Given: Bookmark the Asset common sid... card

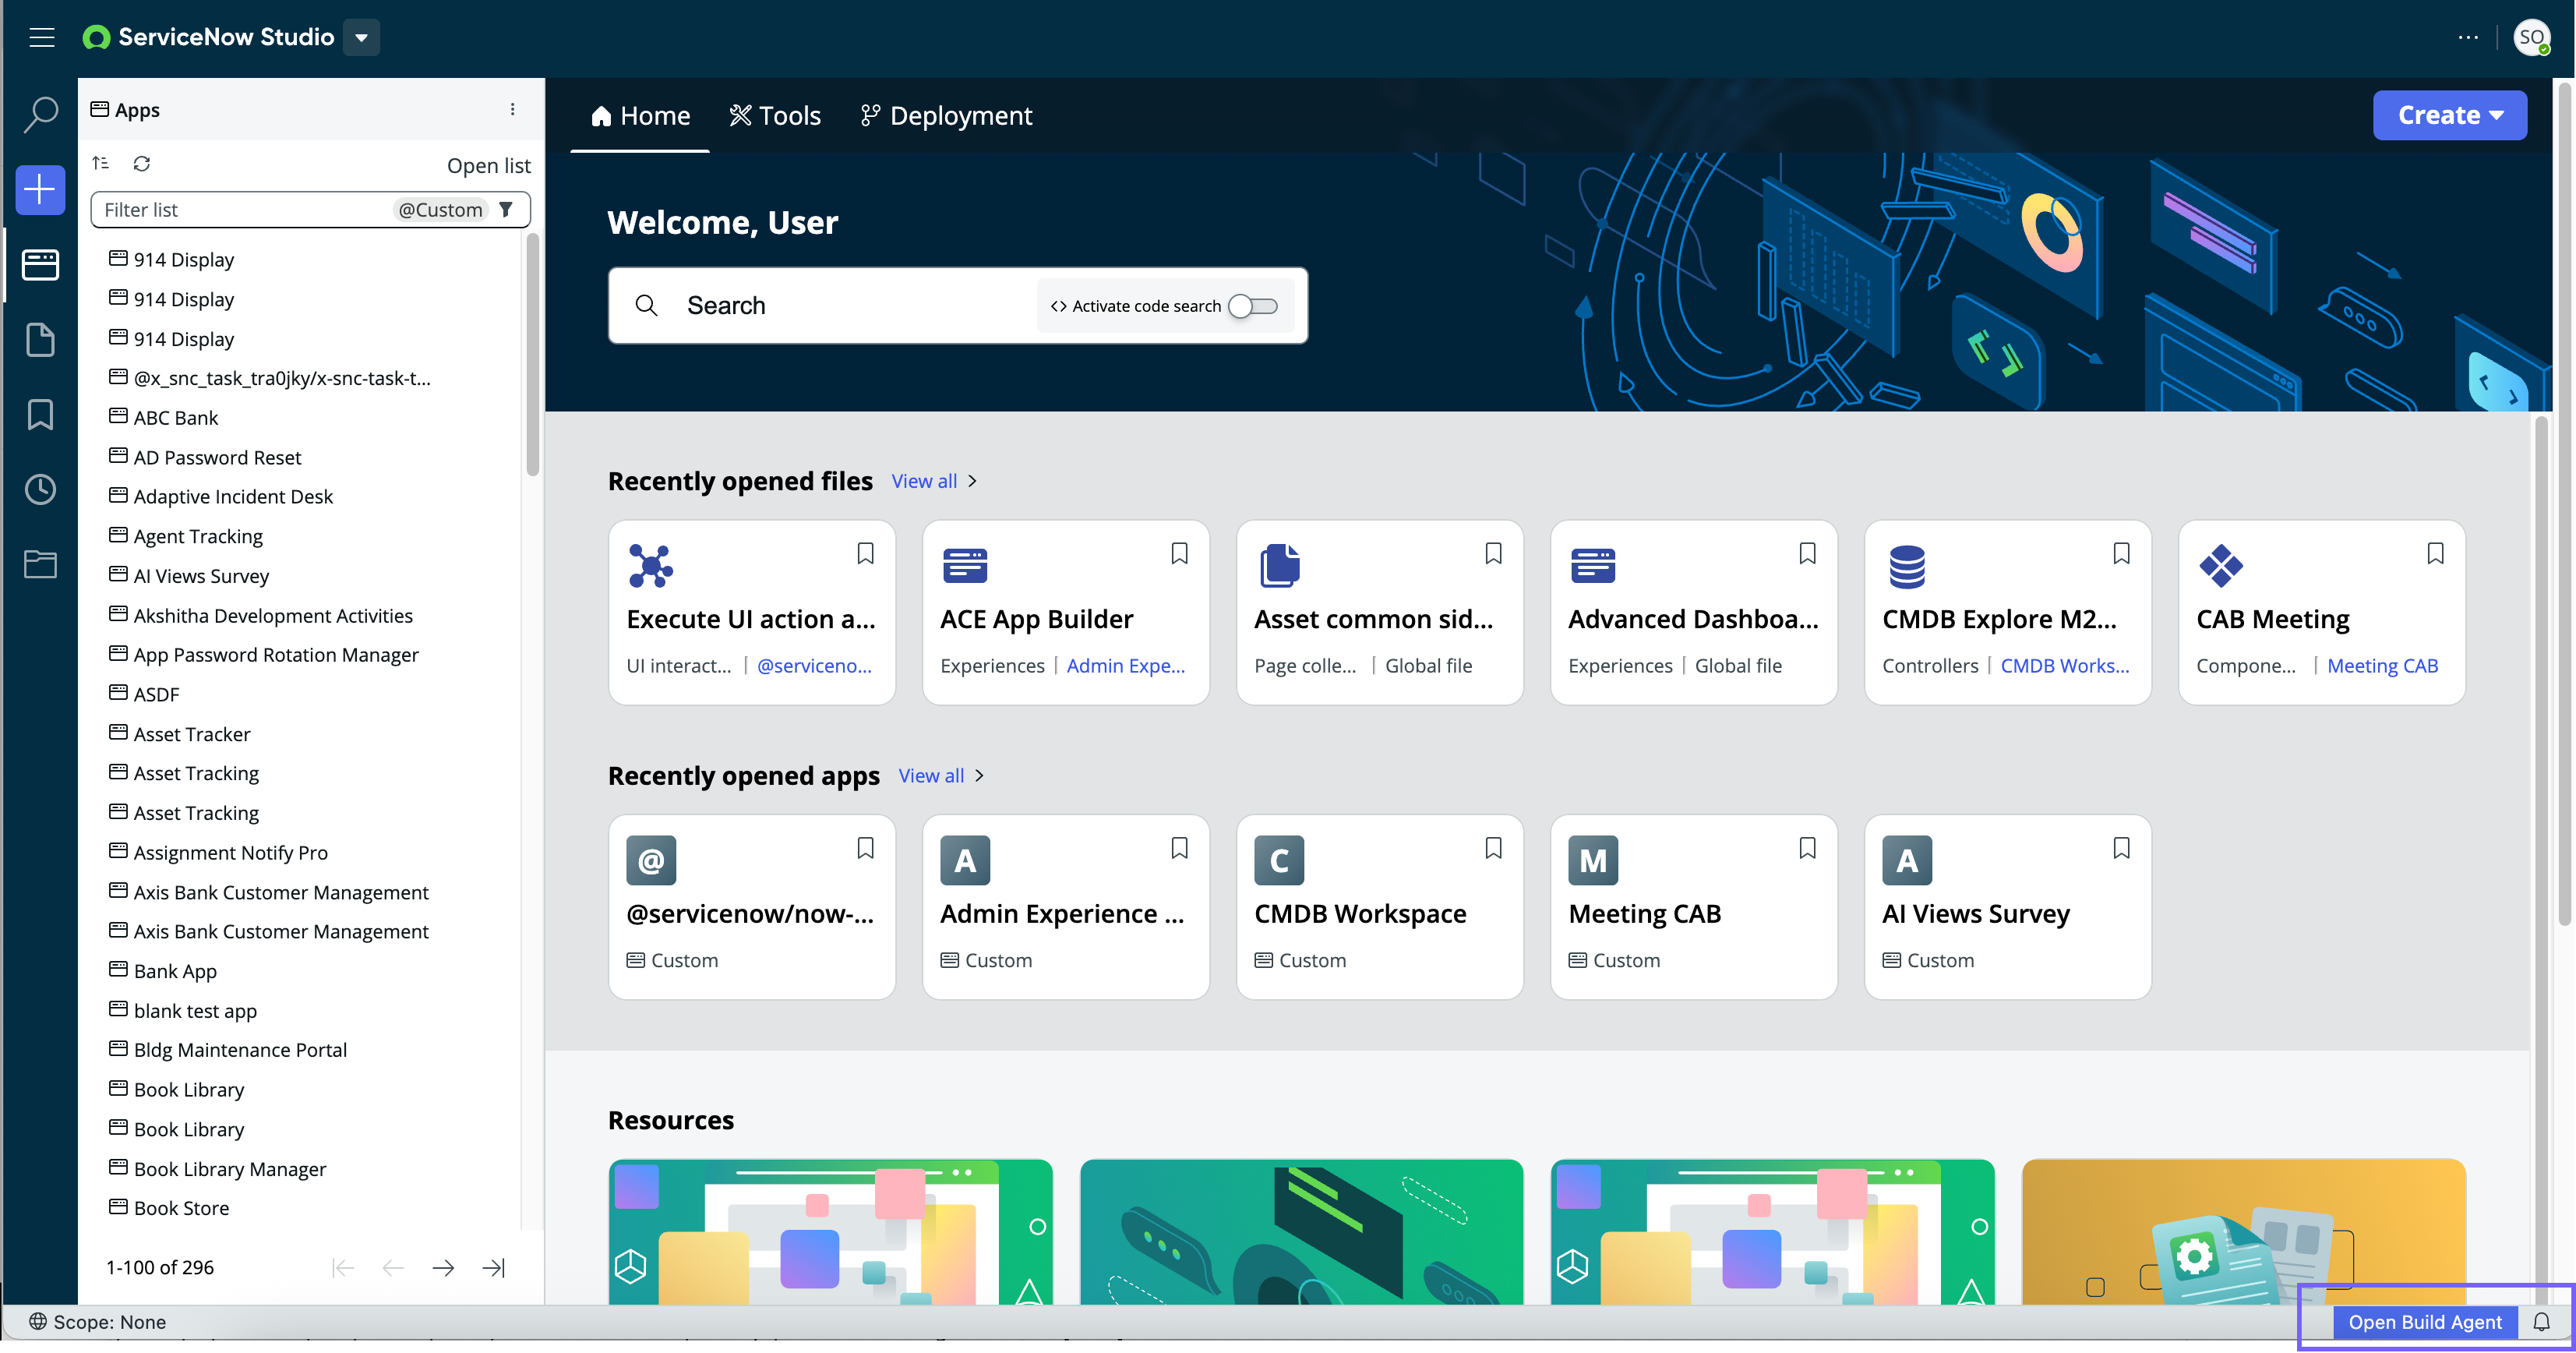Looking at the screenshot, I should 1493,553.
